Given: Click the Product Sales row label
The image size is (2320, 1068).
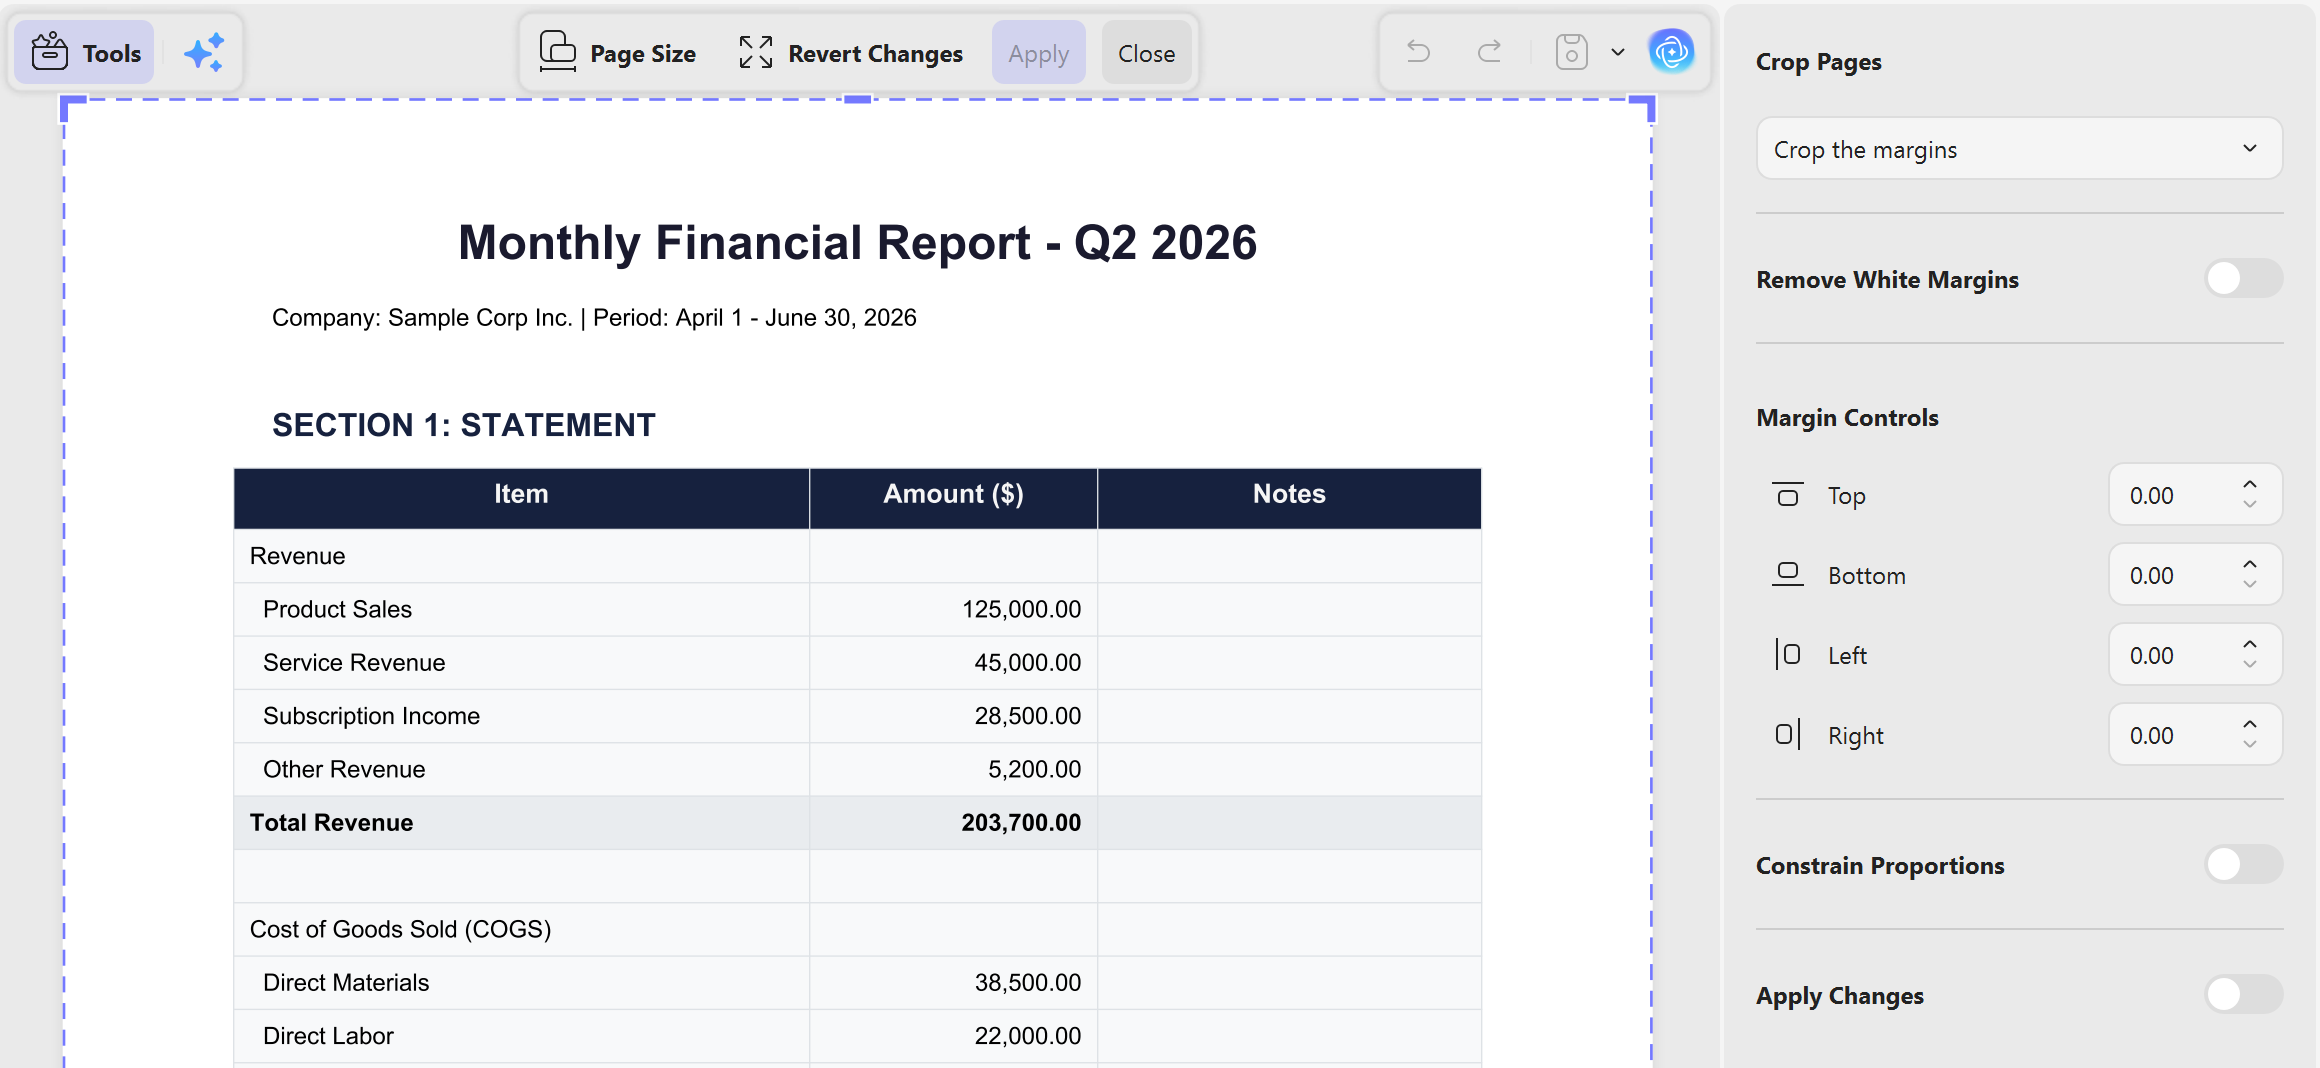Looking at the screenshot, I should tap(337, 609).
